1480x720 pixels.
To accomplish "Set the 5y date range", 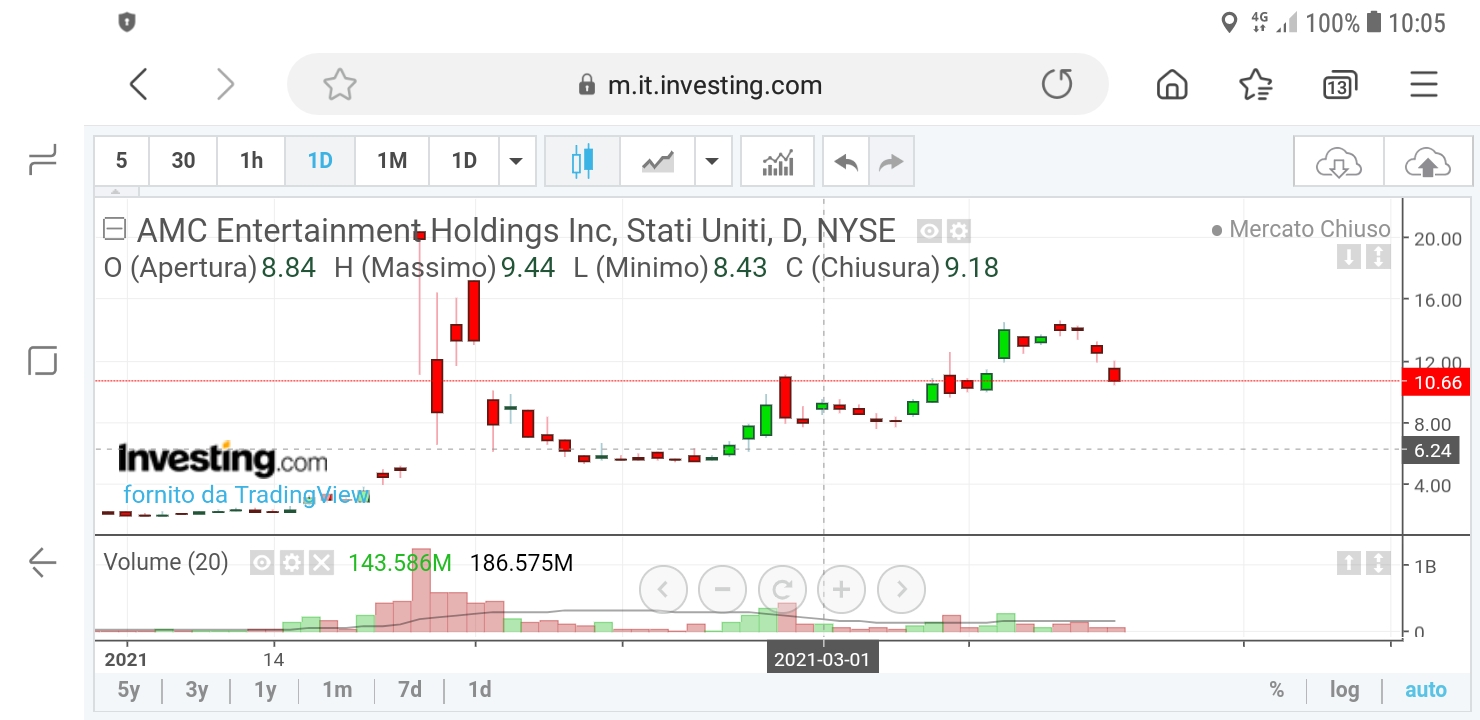I will (x=129, y=689).
